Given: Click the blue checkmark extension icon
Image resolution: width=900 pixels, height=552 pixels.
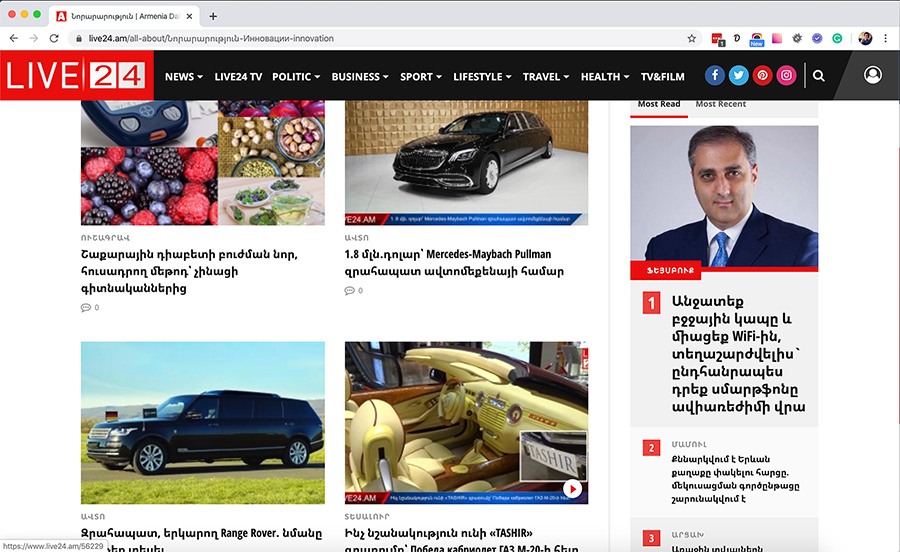Looking at the screenshot, I should [x=817, y=38].
